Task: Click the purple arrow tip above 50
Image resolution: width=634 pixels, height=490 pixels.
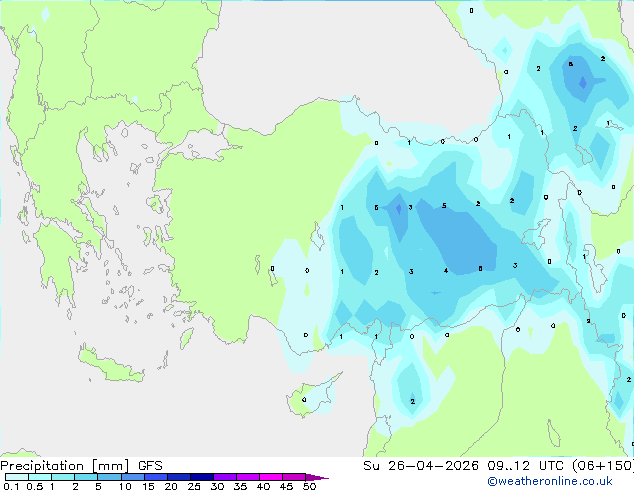Action: coord(317,477)
